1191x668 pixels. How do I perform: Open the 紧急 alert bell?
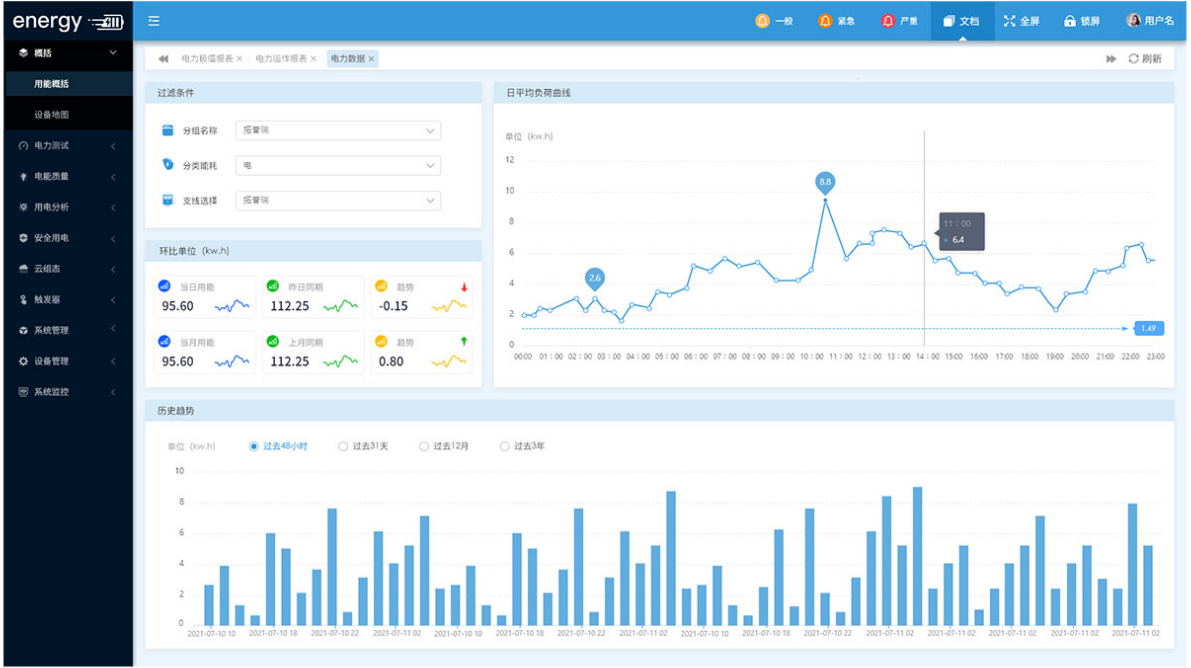click(x=825, y=20)
